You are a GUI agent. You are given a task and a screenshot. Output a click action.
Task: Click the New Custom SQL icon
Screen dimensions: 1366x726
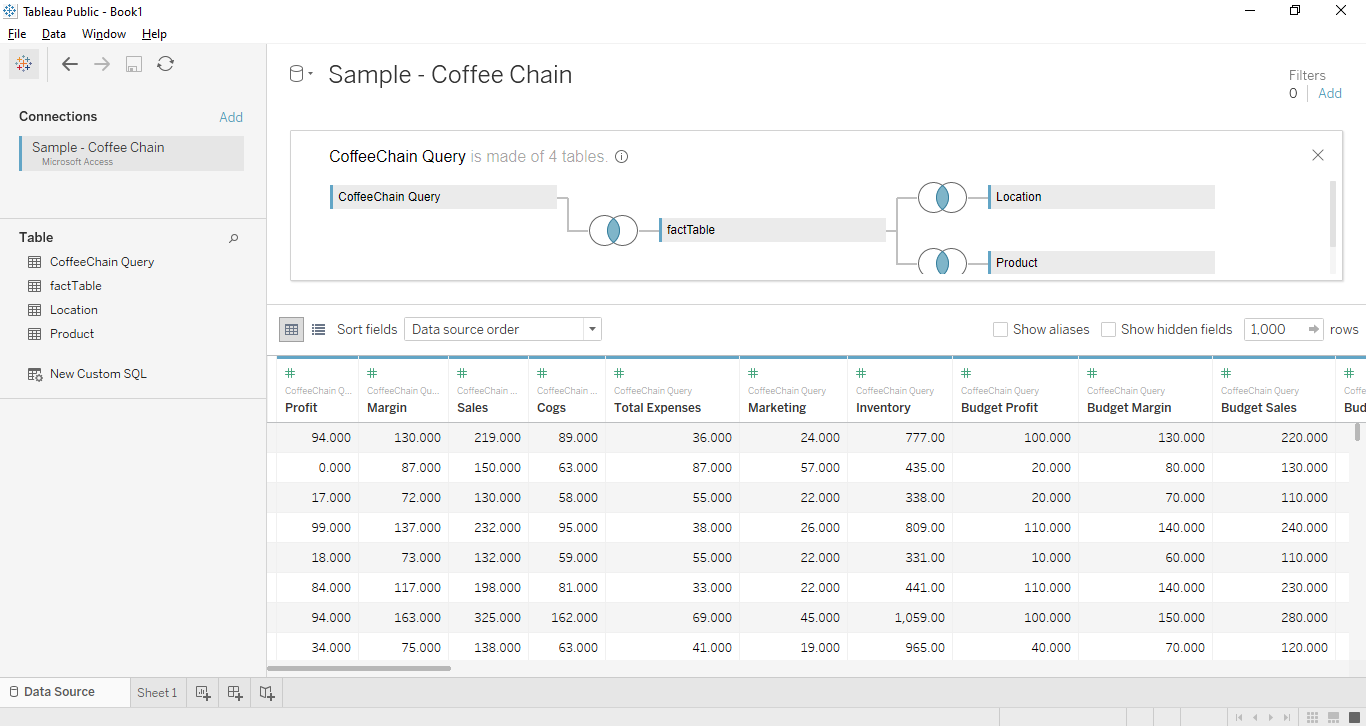tap(35, 374)
